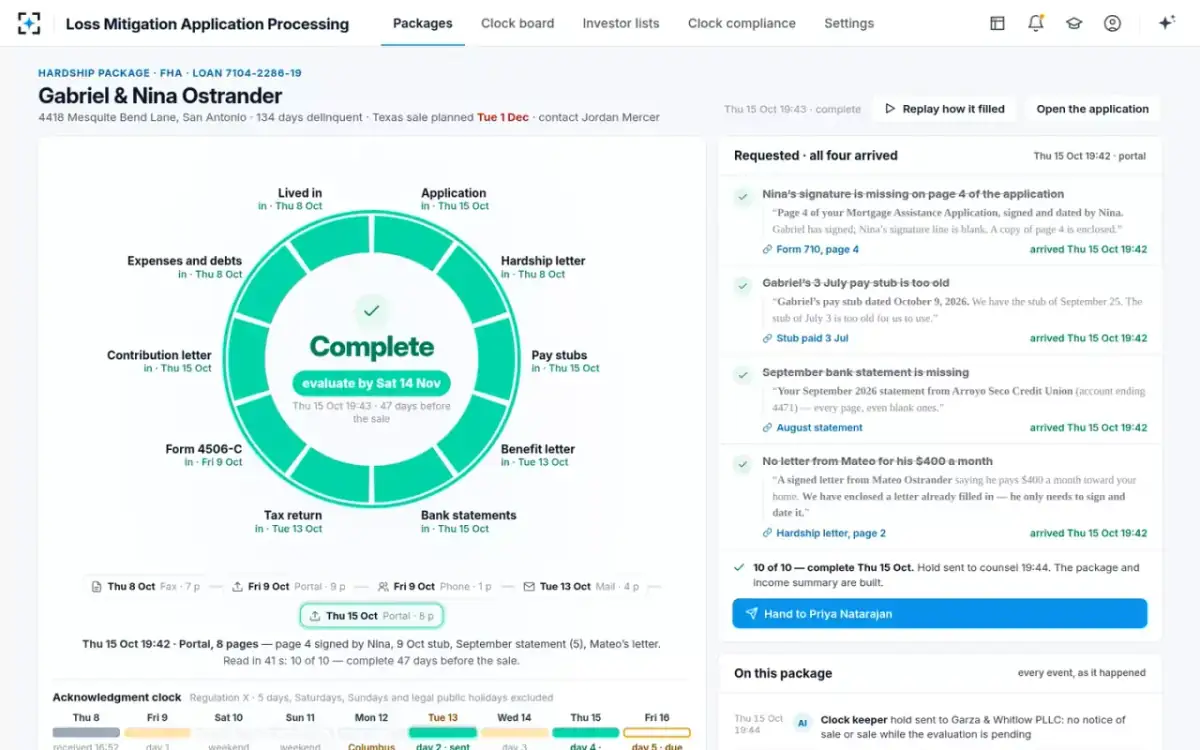
Task: Click Bank statements ring label
Action: coord(468,521)
